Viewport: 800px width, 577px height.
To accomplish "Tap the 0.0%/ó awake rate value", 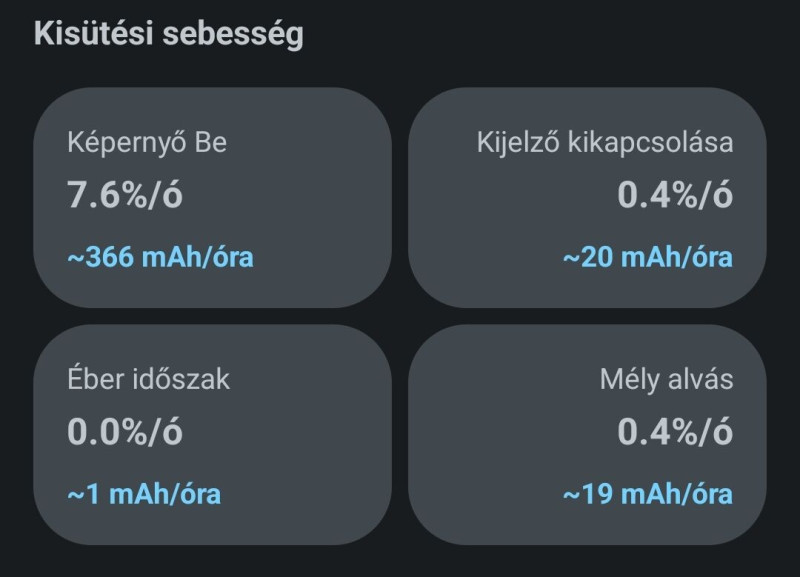I will tap(125, 432).
